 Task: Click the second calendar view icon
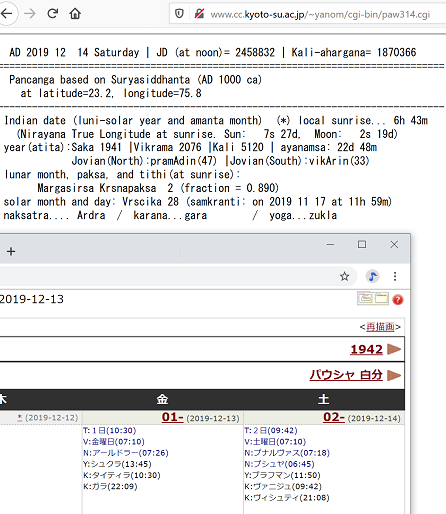click(x=381, y=298)
